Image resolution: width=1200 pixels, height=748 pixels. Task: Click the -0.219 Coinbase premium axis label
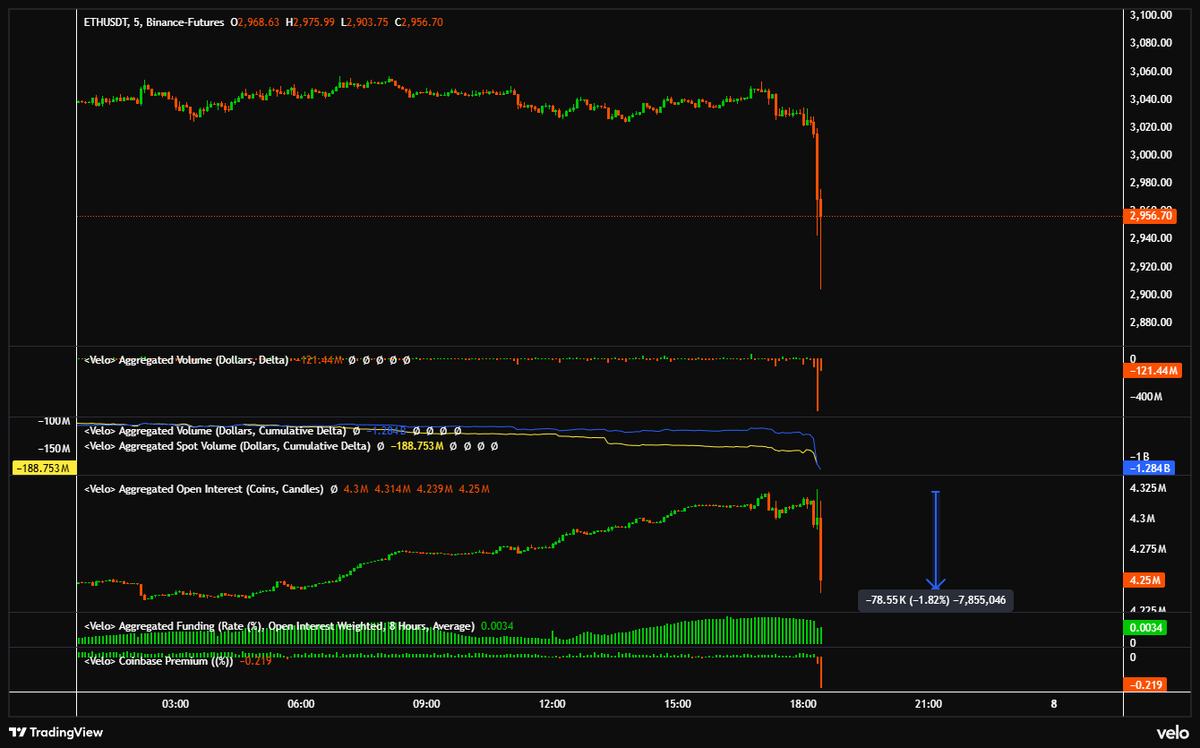tap(1146, 685)
